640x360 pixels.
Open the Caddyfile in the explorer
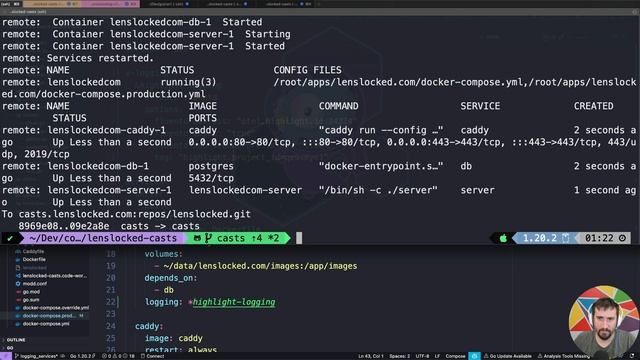(x=33, y=251)
